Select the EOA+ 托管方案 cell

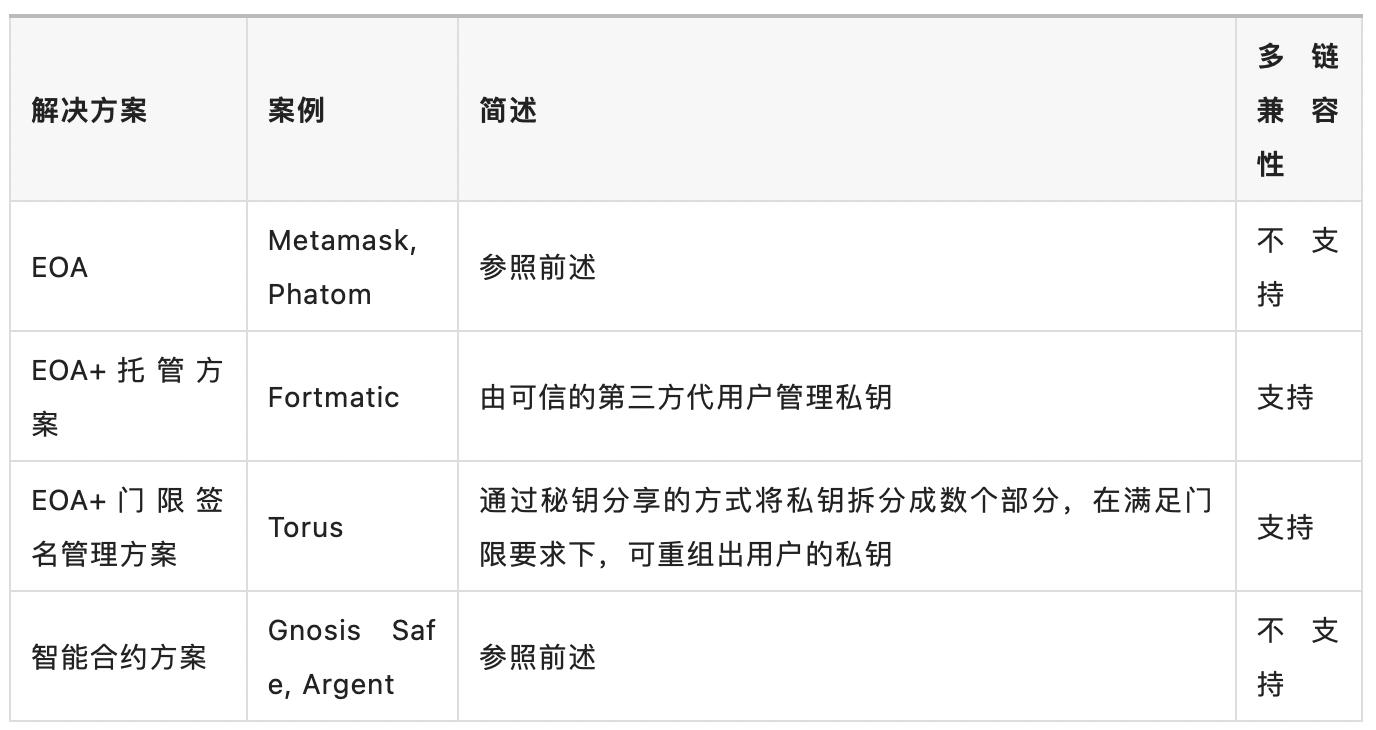(x=127, y=397)
